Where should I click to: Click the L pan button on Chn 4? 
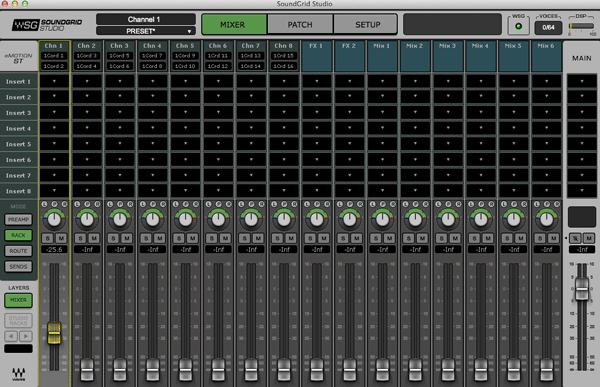[x=143, y=204]
